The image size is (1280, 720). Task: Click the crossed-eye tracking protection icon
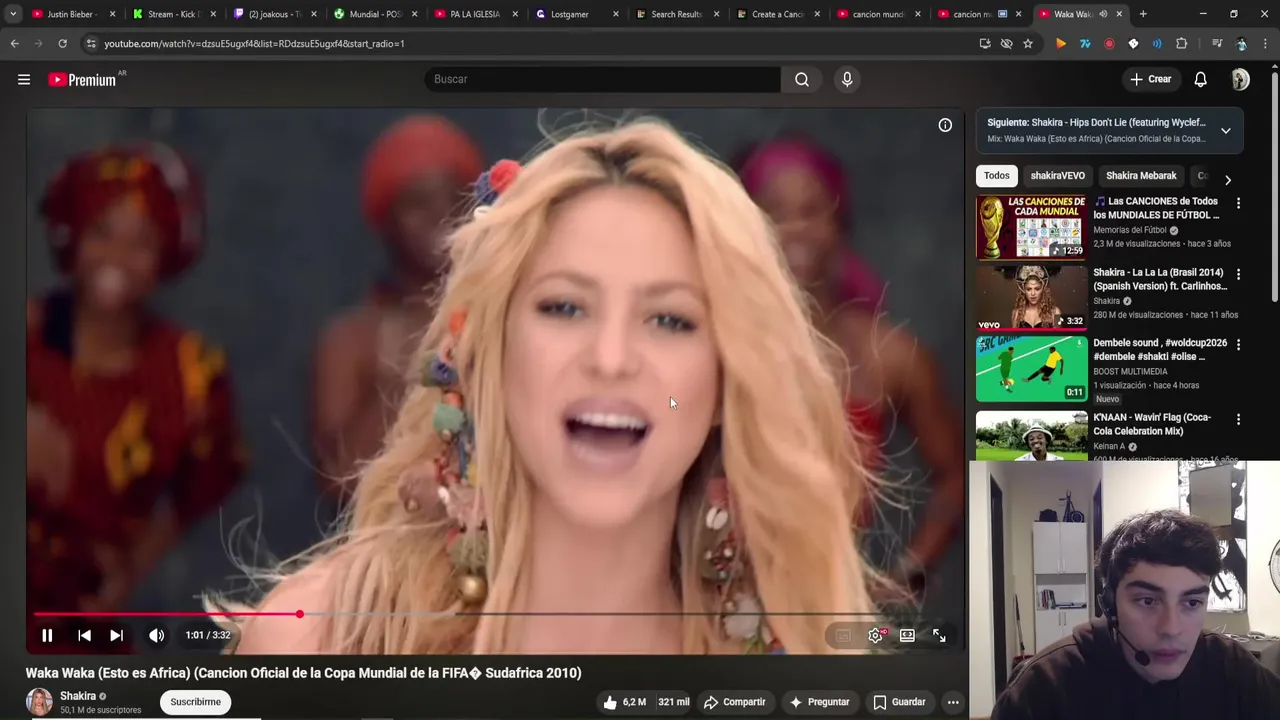tap(1006, 44)
